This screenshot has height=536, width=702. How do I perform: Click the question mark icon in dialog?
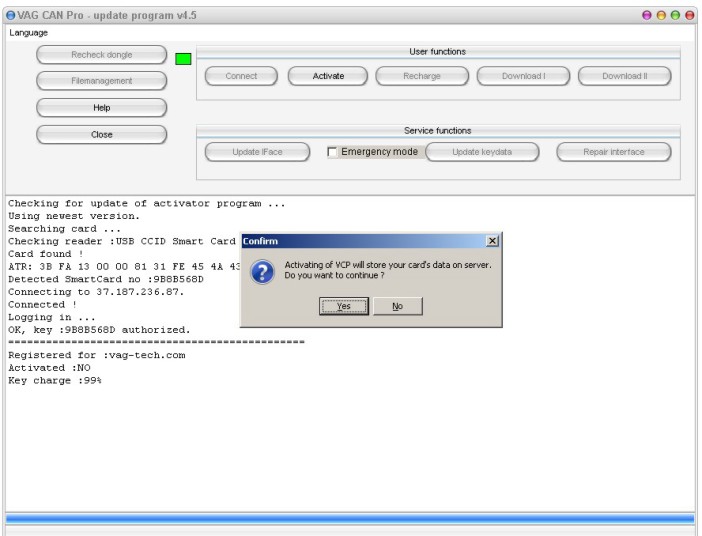[262, 272]
